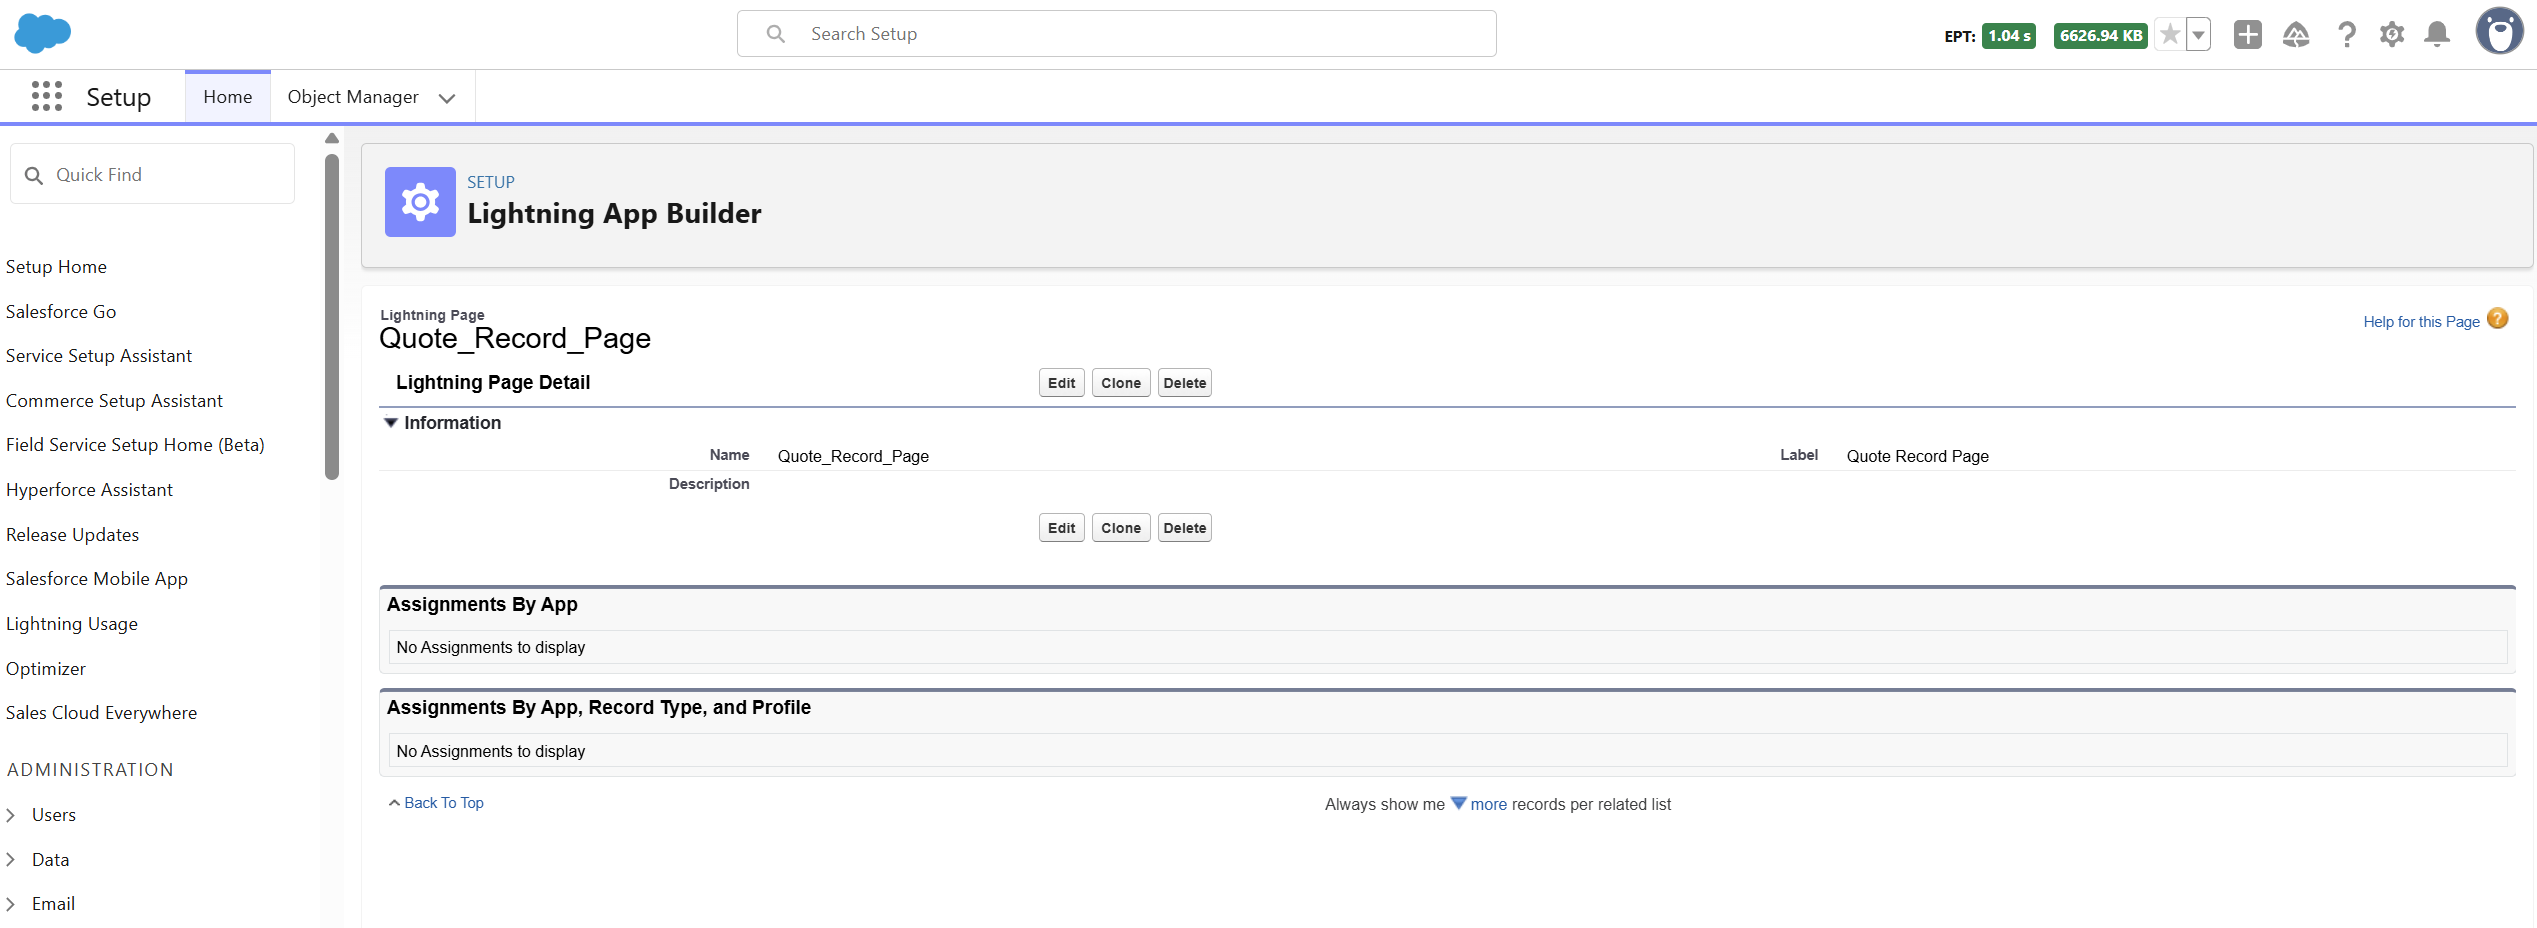
Task: Expand the Users tree item
Action: click(10, 815)
